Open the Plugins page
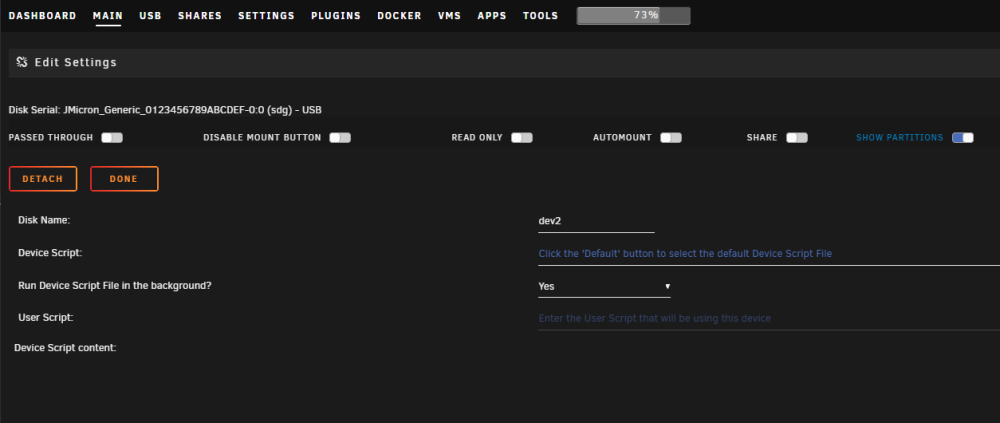This screenshot has height=423, width=1000. [336, 15]
